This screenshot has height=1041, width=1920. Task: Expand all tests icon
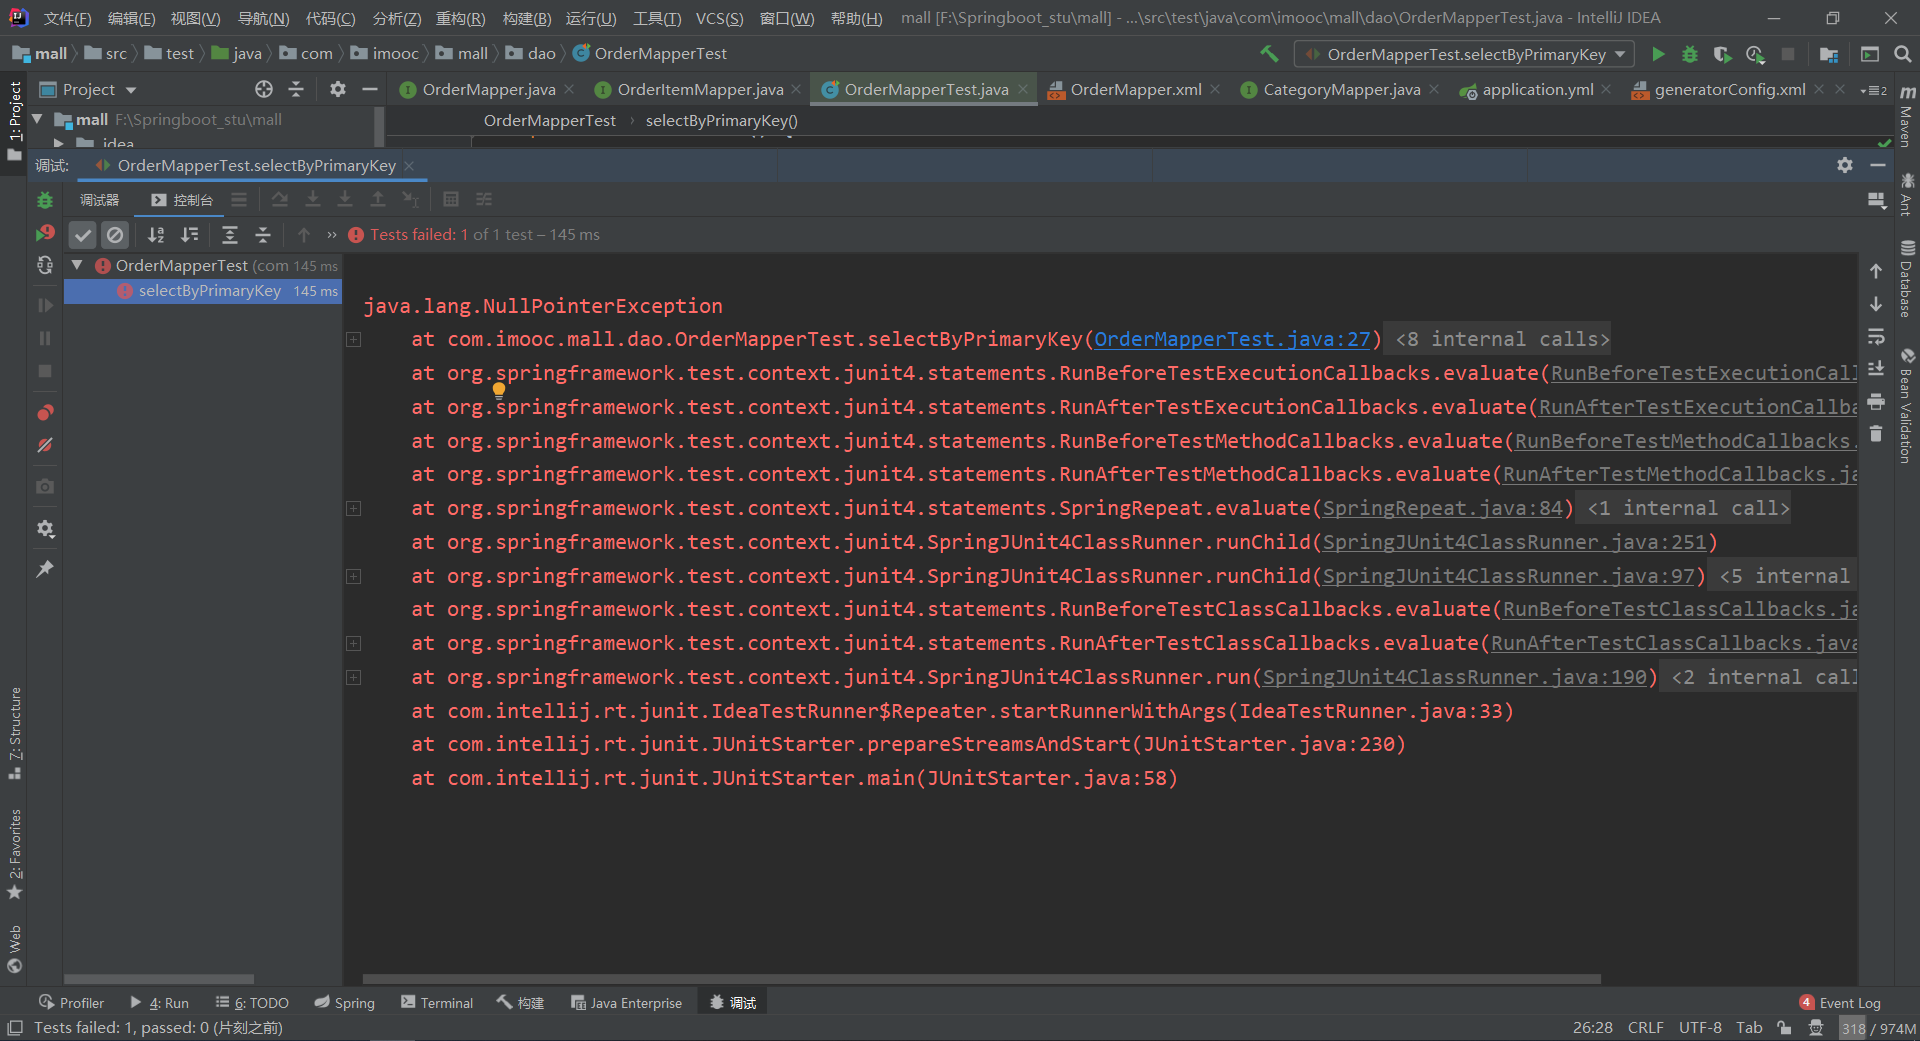[230, 235]
